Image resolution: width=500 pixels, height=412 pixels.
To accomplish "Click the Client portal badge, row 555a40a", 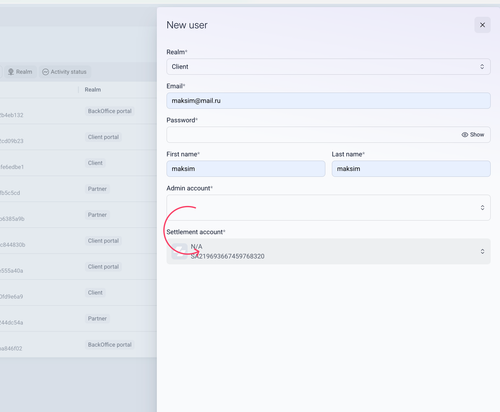I will point(103,267).
